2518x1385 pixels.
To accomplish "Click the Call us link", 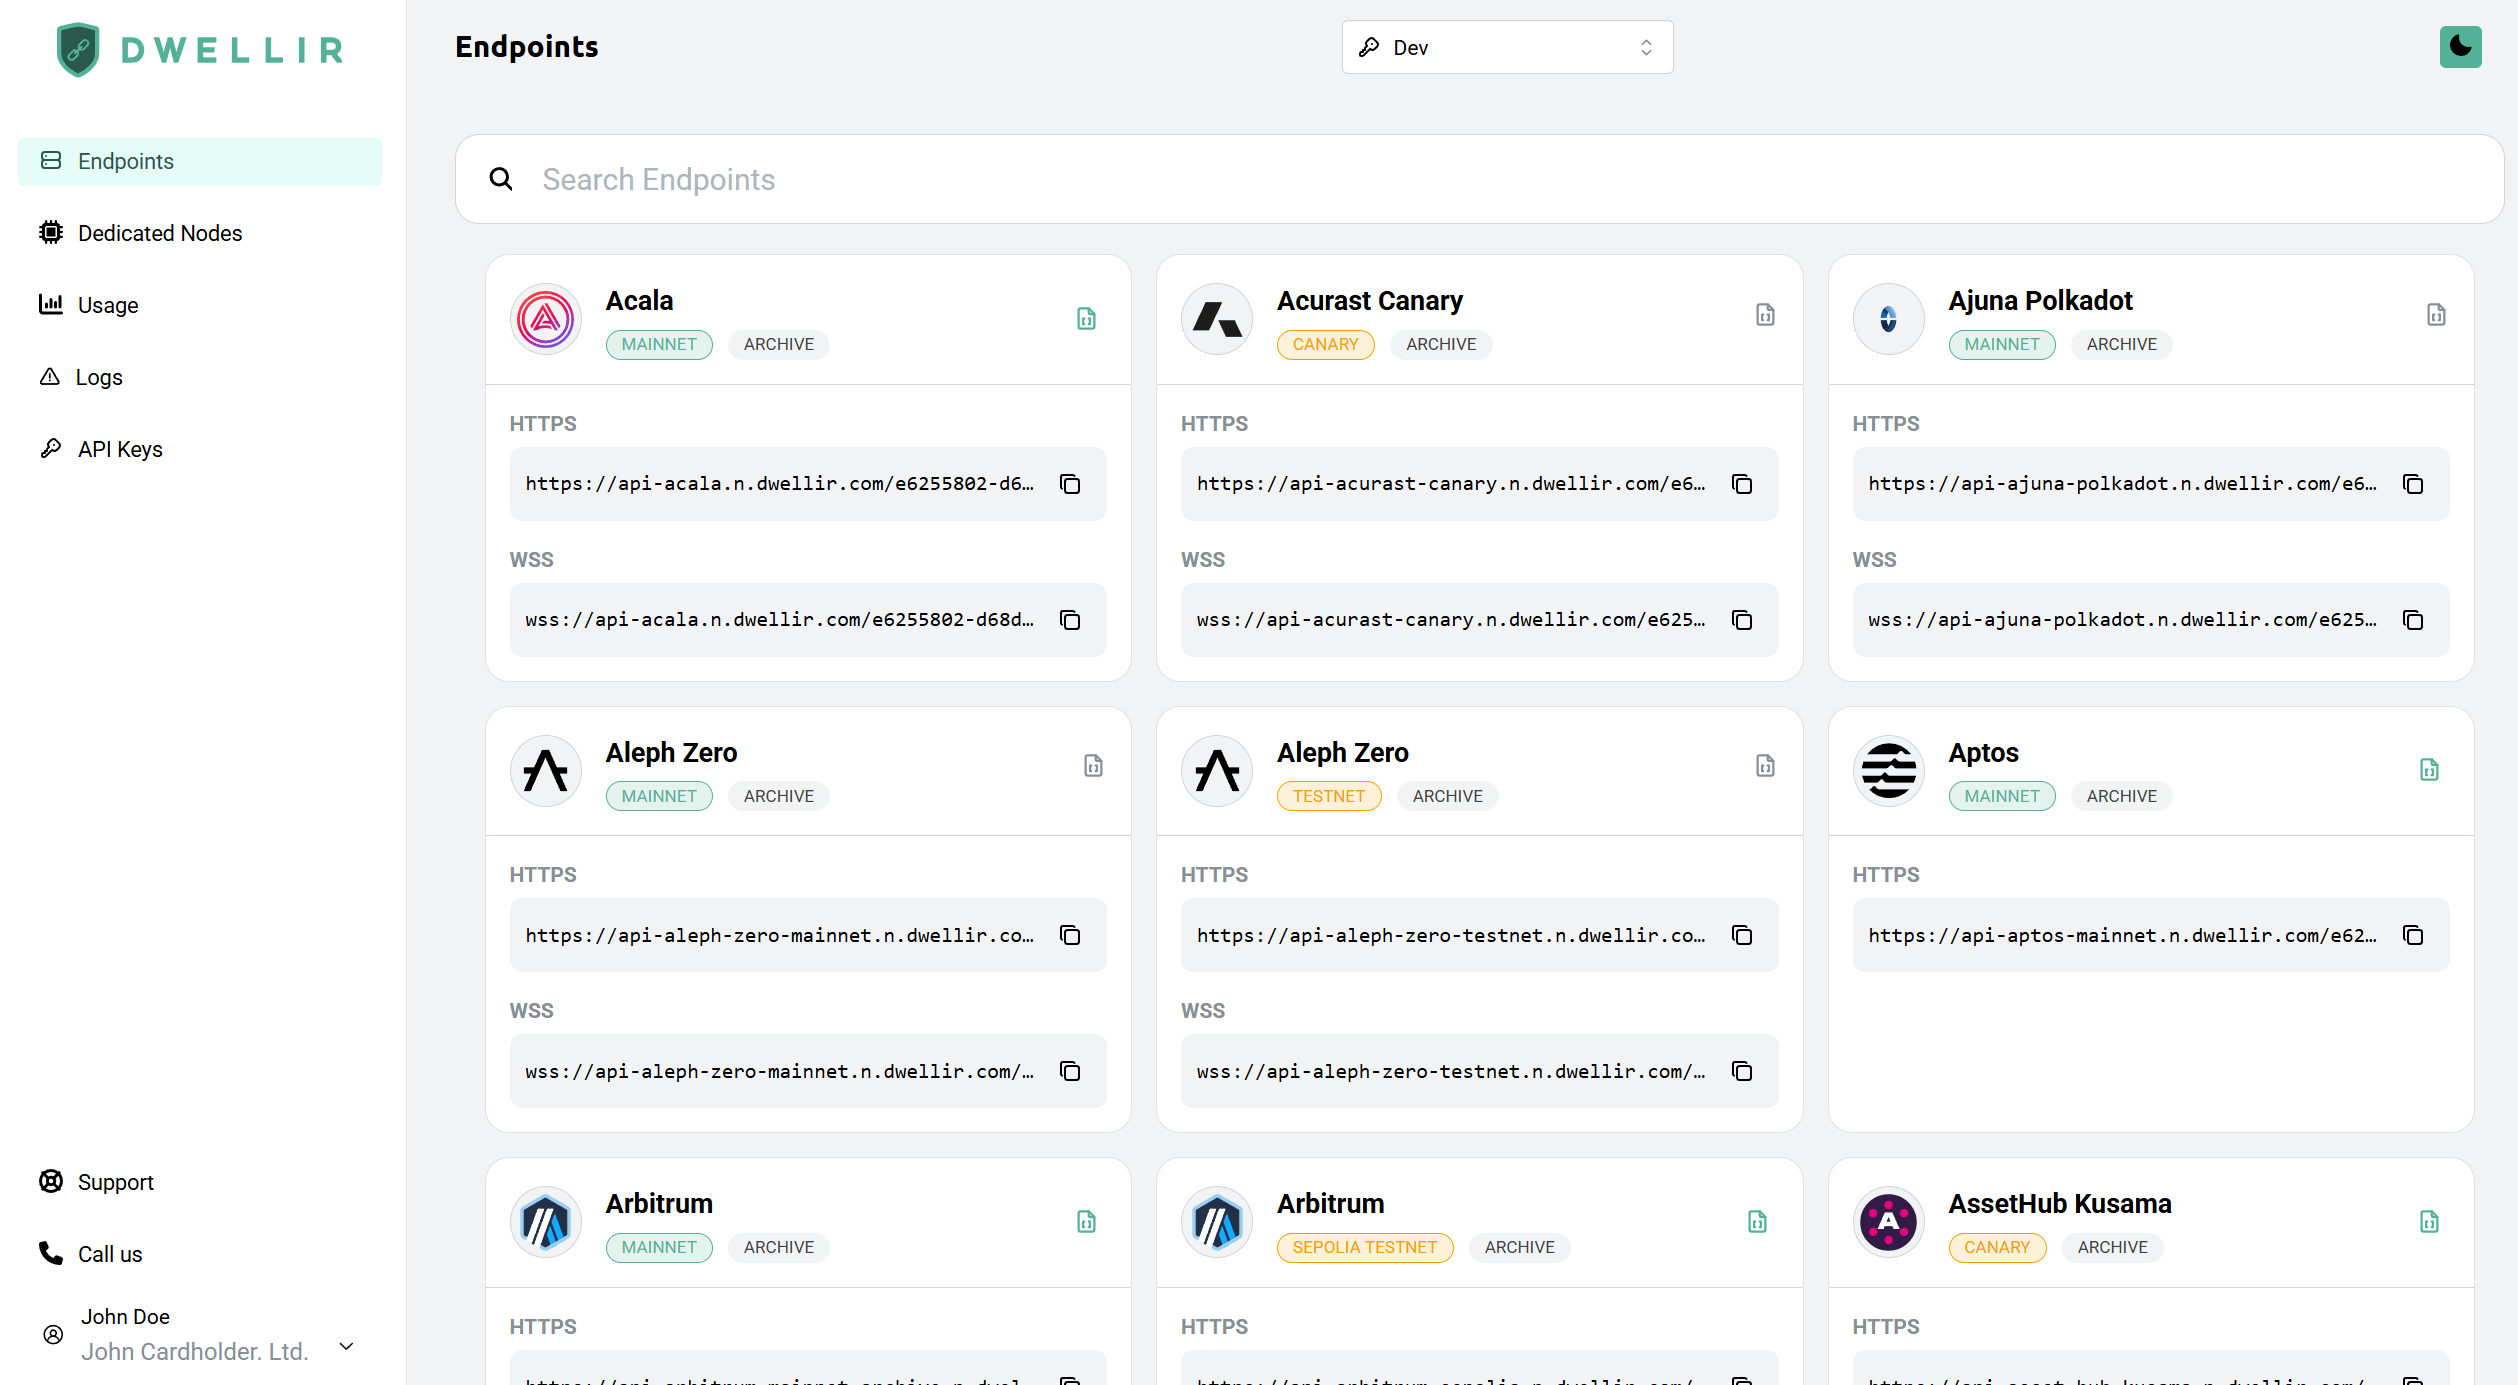I will coord(110,1254).
